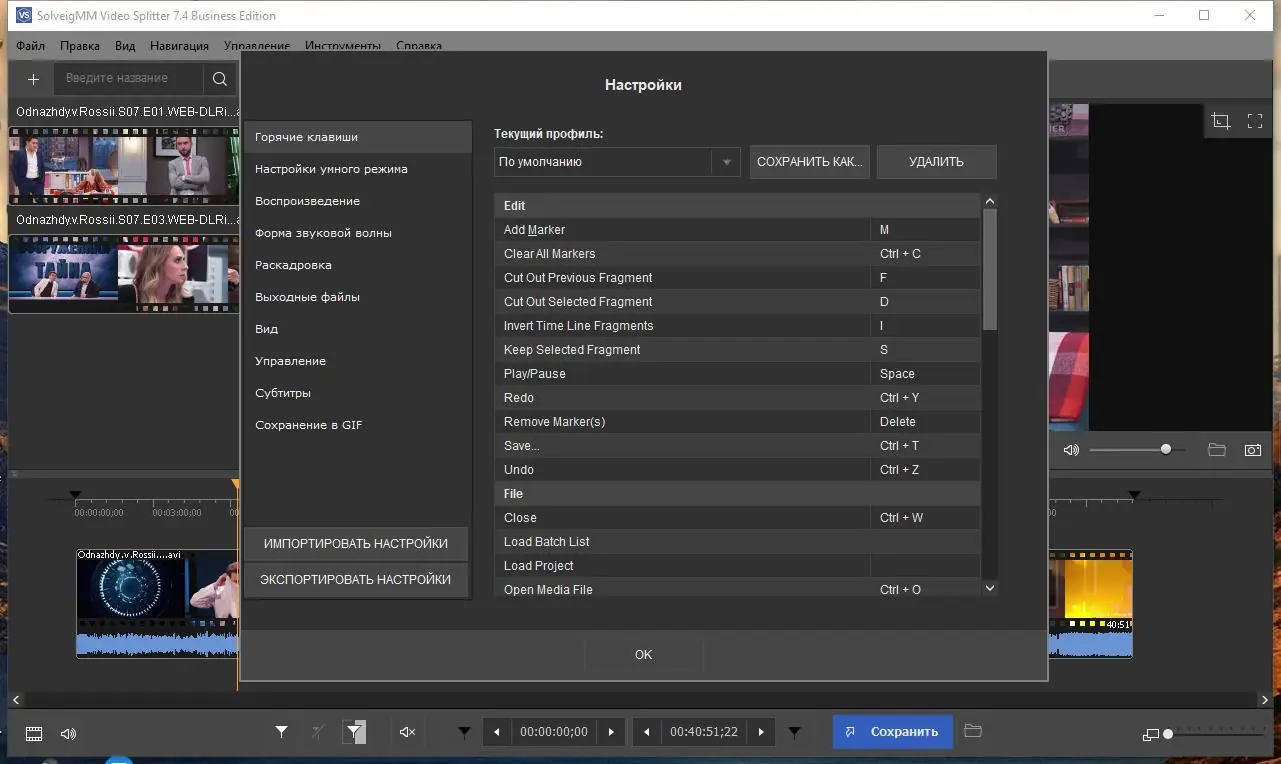Enter fullscreen preview mode
The image size is (1281, 764).
1255,121
